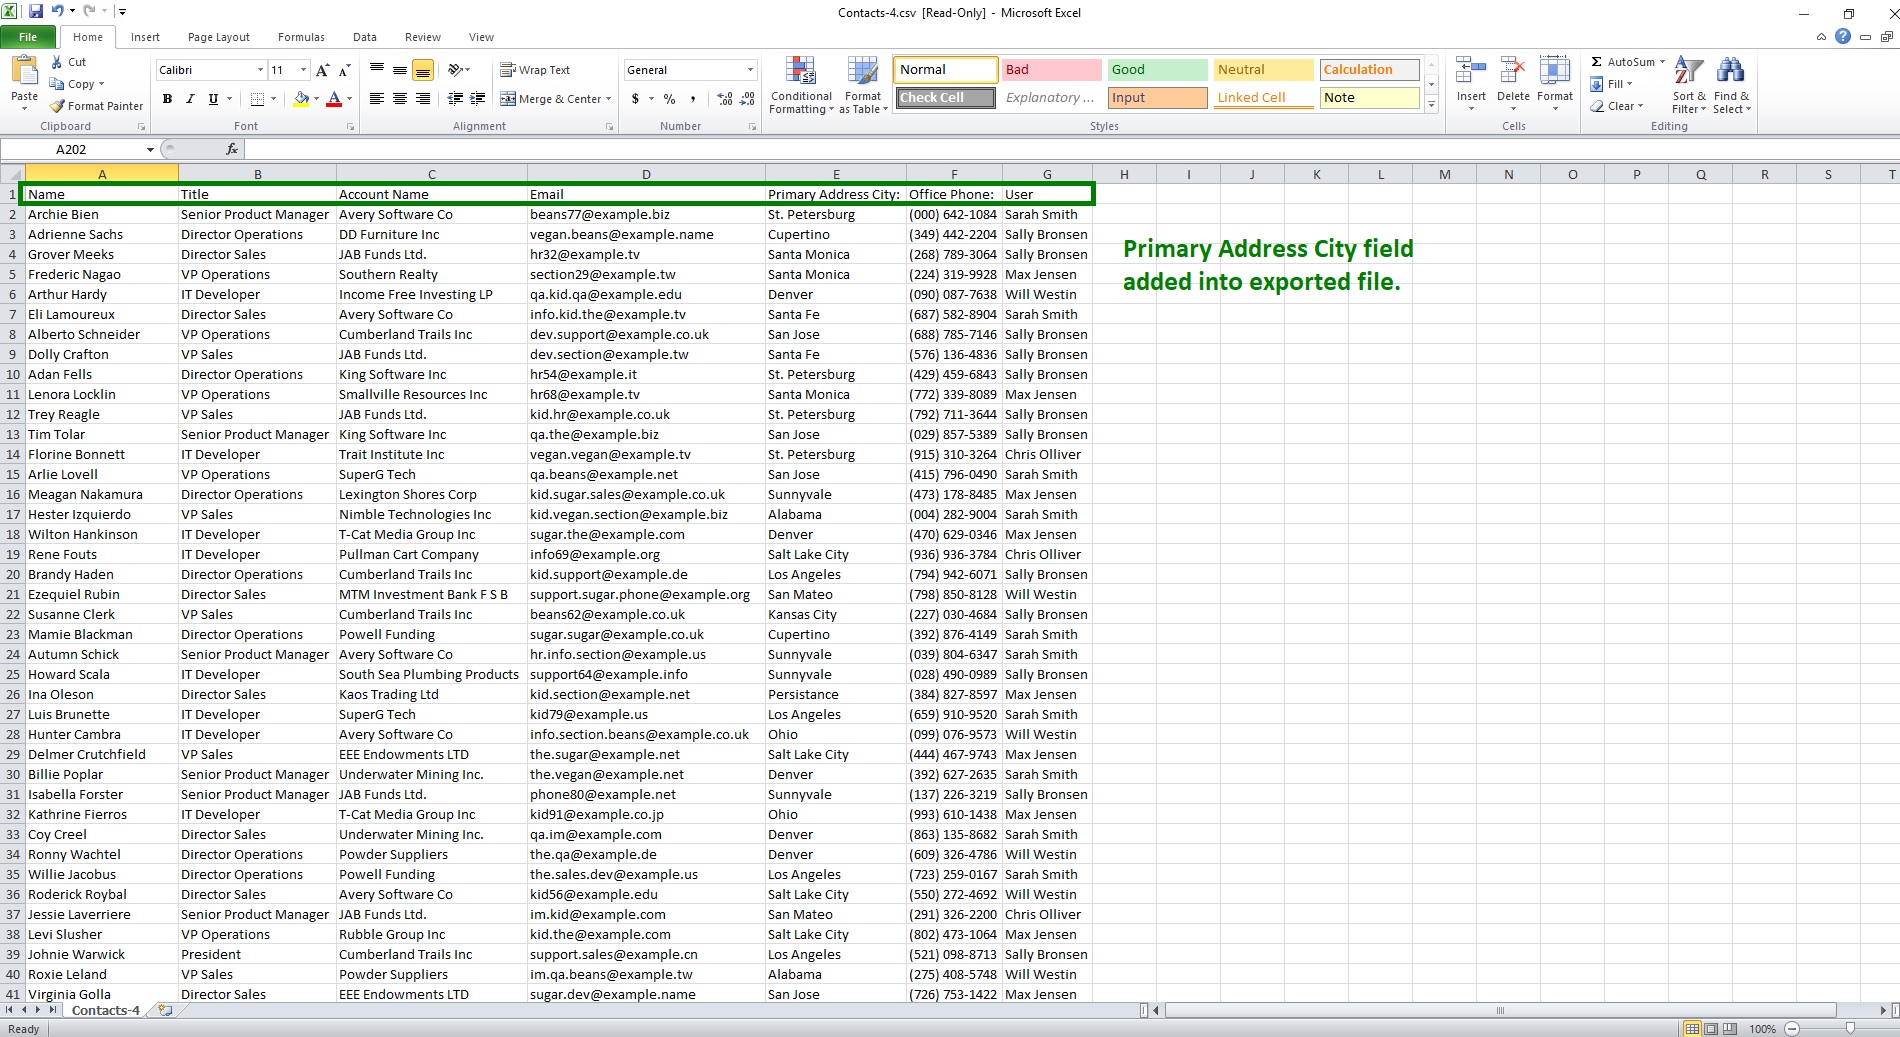Open the Format cells menu

pyautogui.click(x=1555, y=83)
